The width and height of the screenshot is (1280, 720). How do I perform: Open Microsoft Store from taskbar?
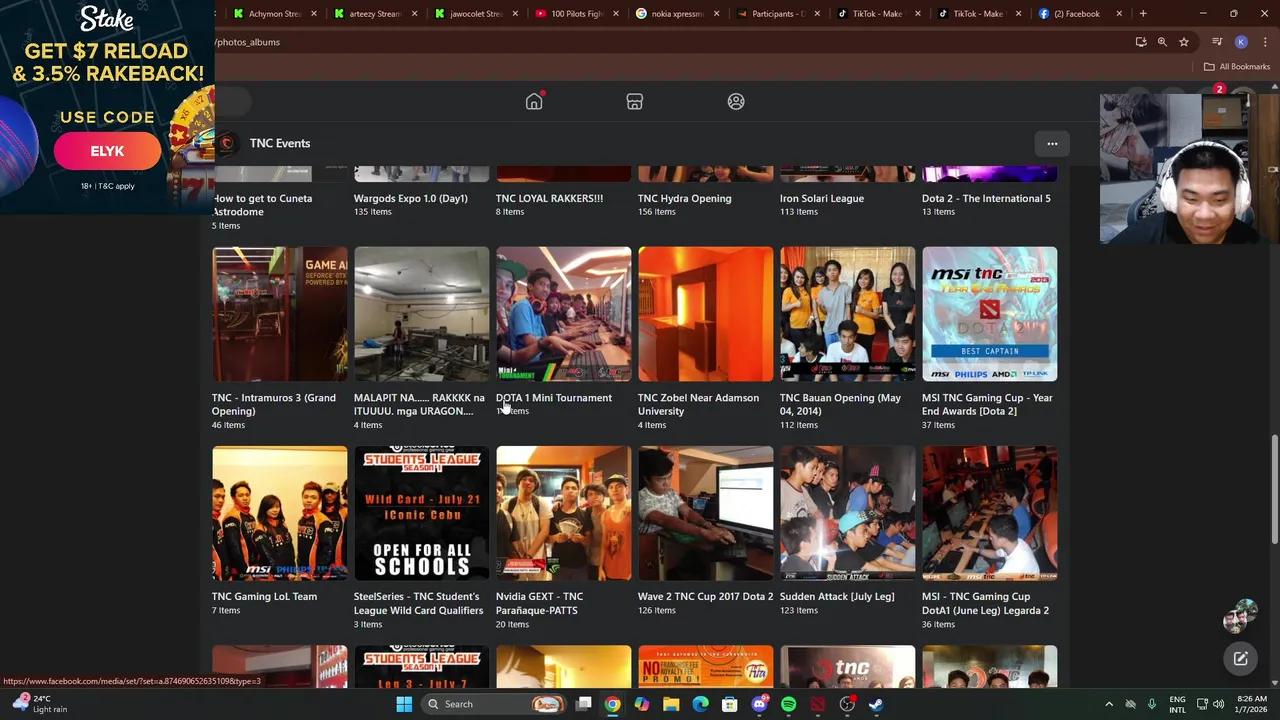pos(730,704)
